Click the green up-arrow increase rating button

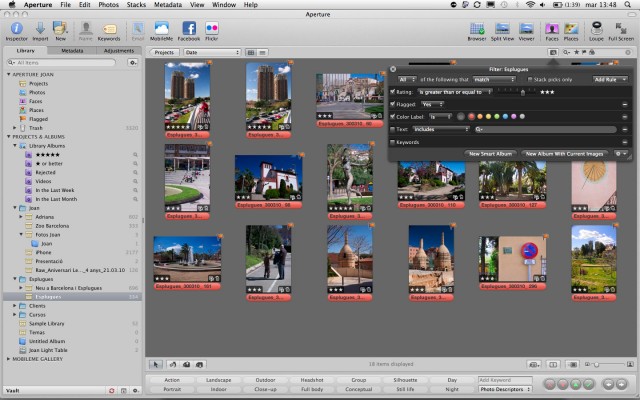(576, 384)
